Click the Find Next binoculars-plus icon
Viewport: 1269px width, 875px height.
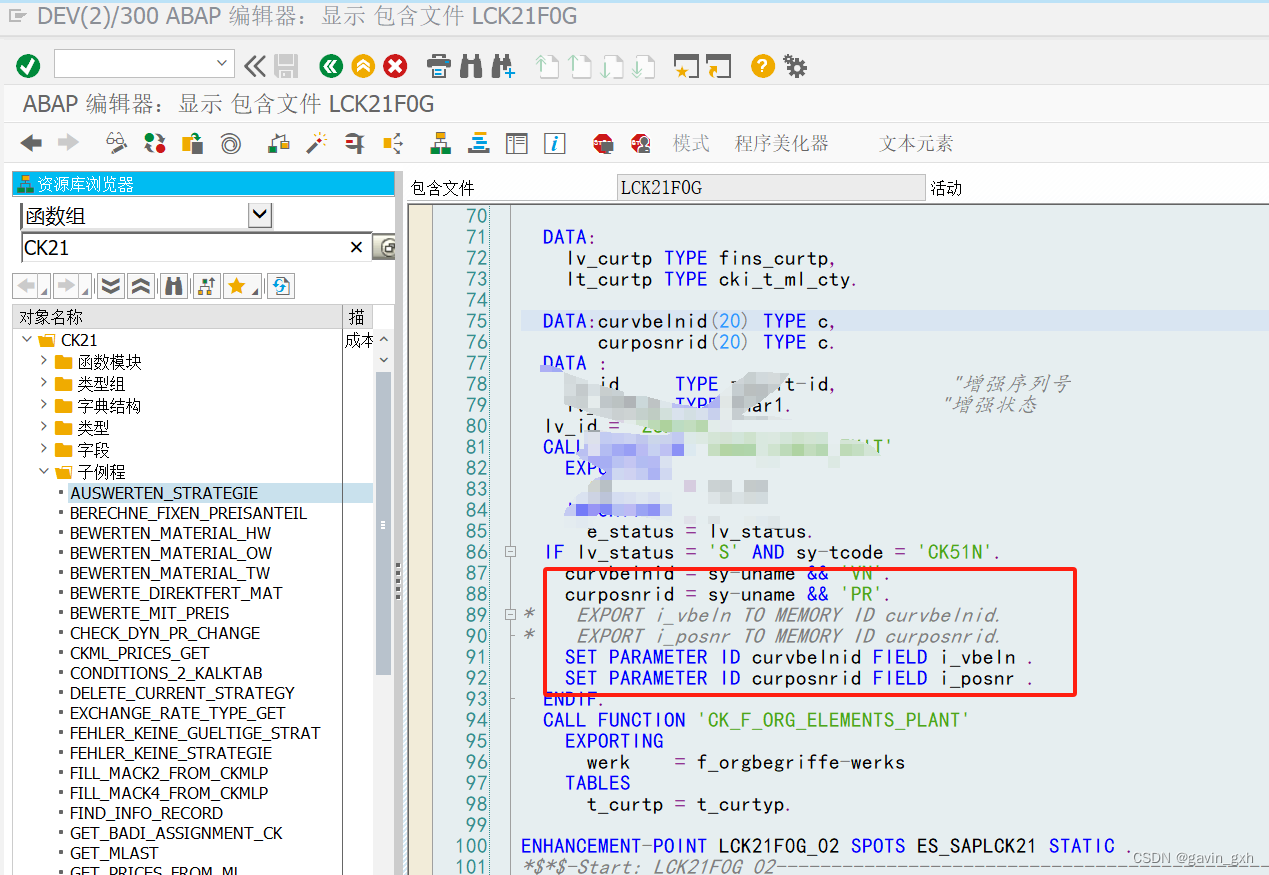pos(503,66)
